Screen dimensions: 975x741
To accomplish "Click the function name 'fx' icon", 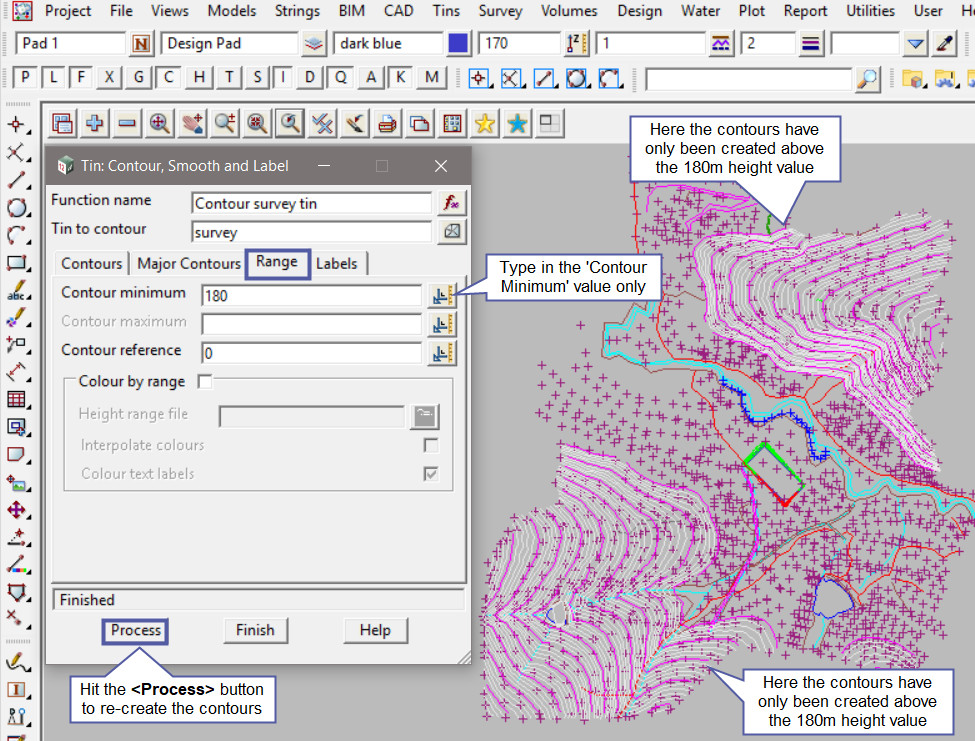I will pyautogui.click(x=450, y=203).
